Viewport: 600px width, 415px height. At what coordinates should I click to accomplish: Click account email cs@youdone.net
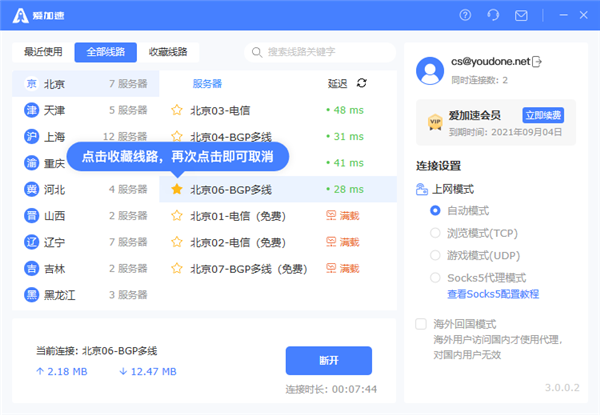490,61
